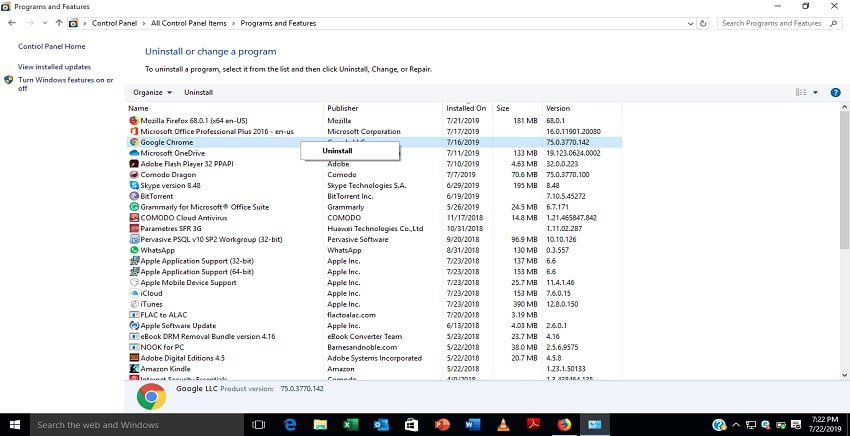This screenshot has height=436, width=850.
Task: Refresh the Programs and Features address bar
Action: [704, 23]
